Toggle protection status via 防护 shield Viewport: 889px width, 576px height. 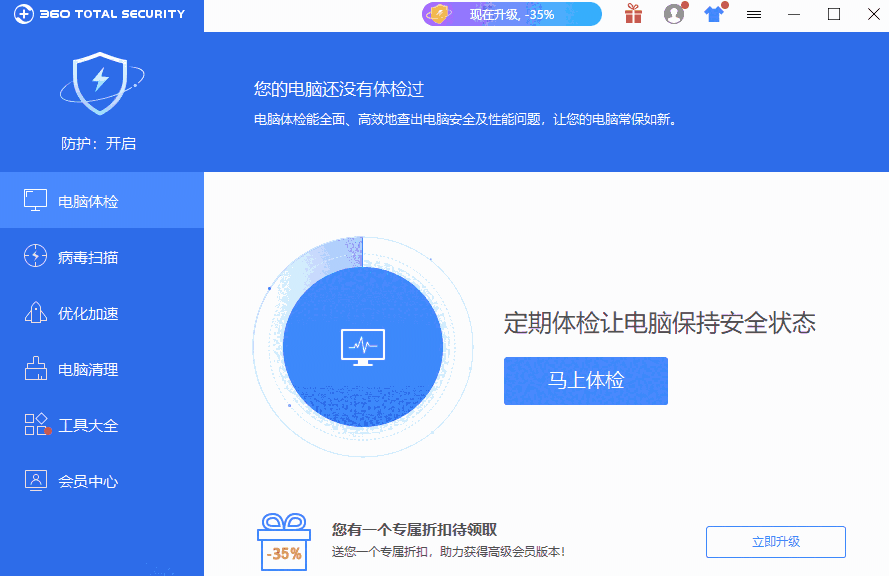point(101,143)
